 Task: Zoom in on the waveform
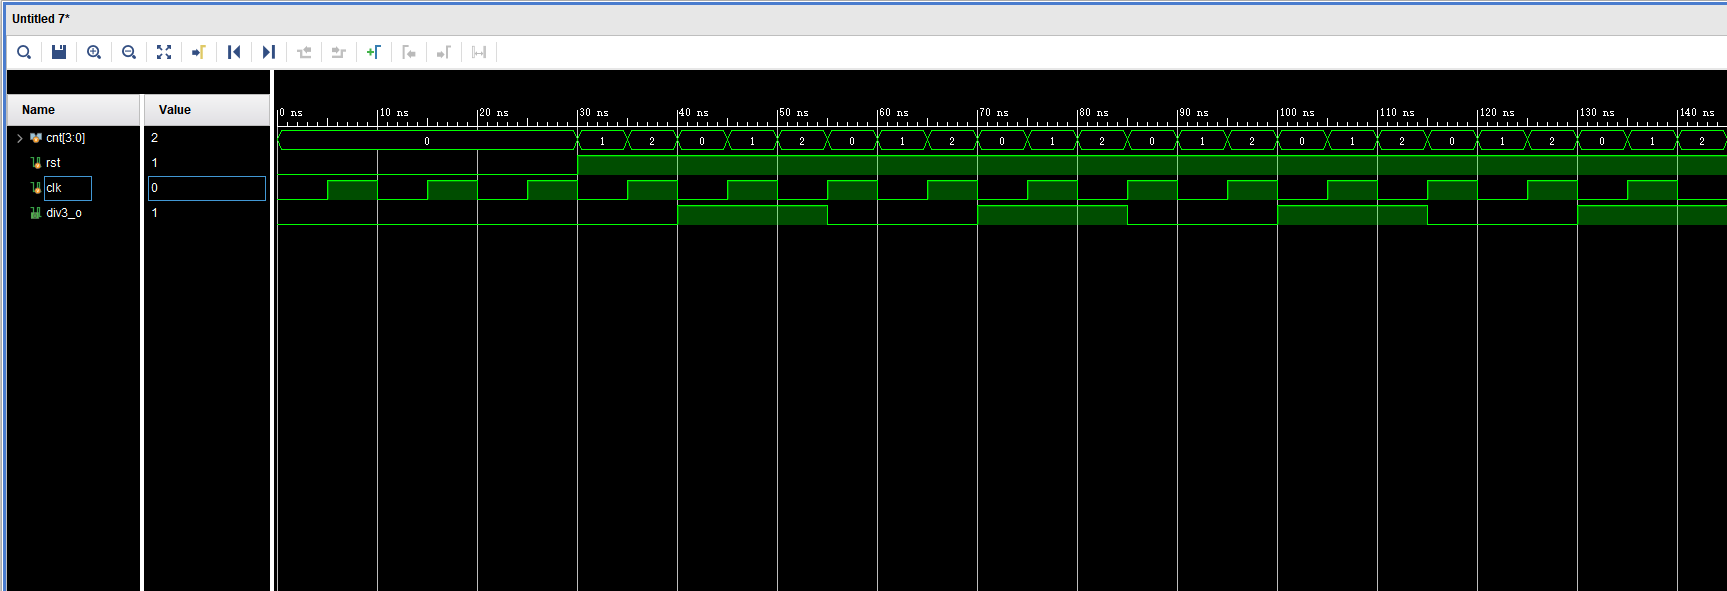tap(94, 52)
